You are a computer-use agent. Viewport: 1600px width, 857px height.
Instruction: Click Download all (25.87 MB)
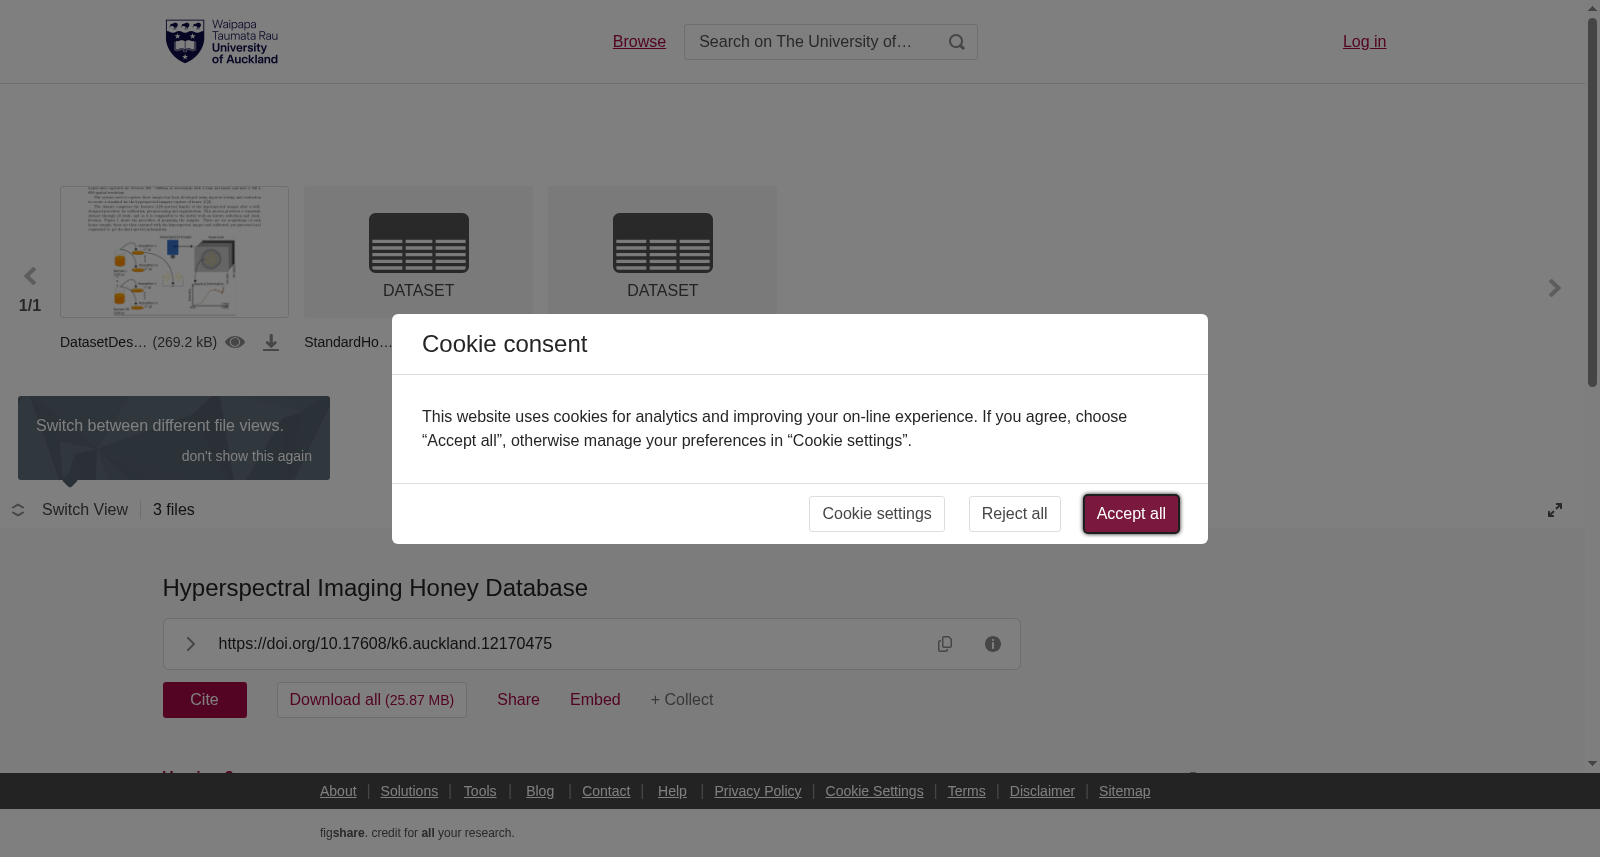pos(372,700)
